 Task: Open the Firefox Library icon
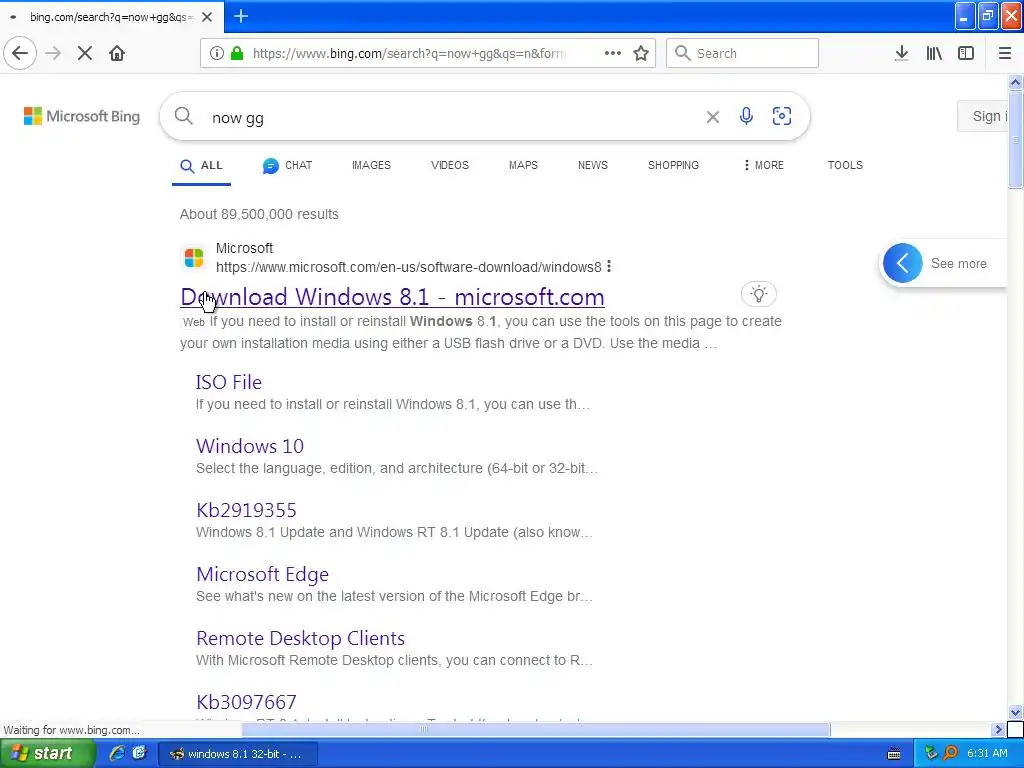click(x=934, y=53)
